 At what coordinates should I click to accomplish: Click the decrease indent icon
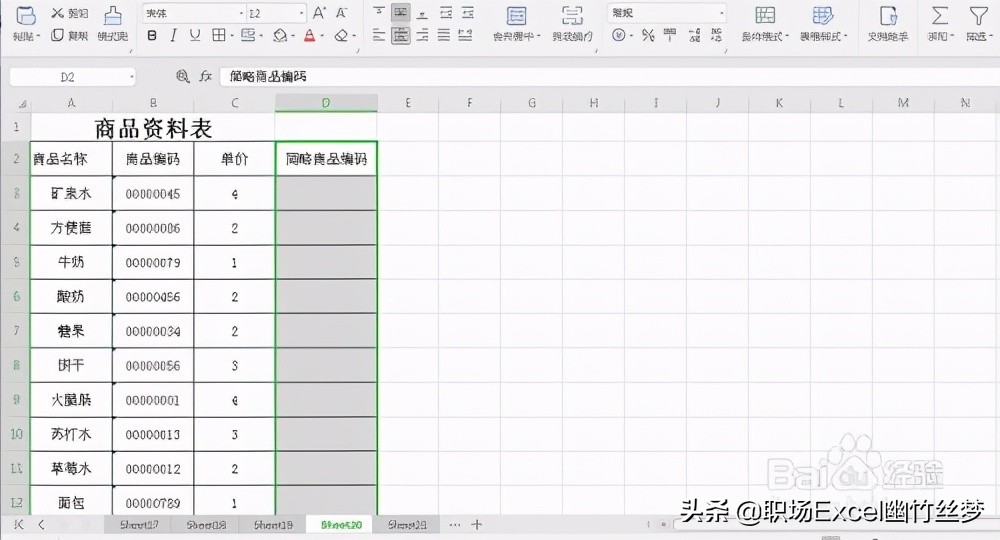pos(446,13)
